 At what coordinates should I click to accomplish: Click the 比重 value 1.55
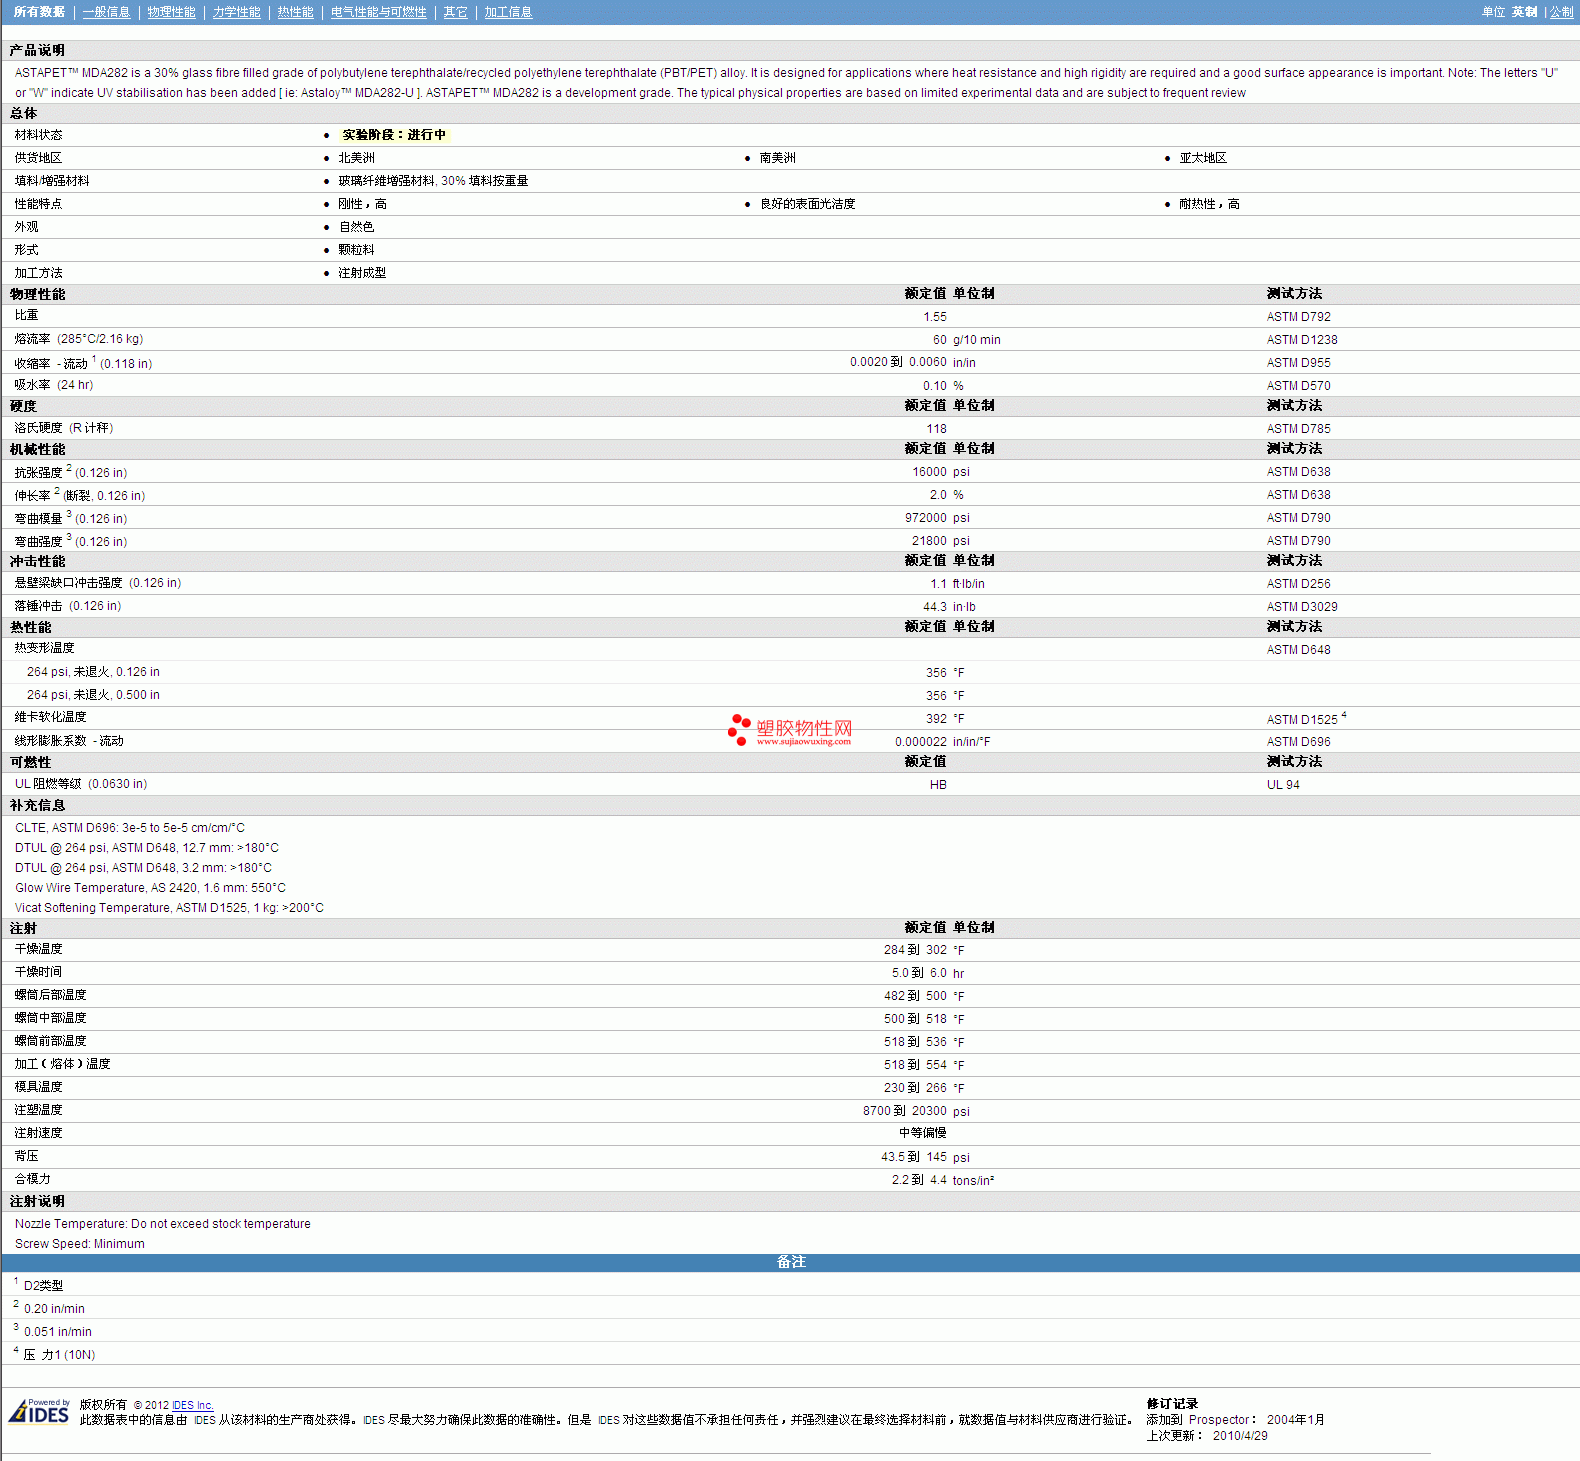tap(934, 317)
